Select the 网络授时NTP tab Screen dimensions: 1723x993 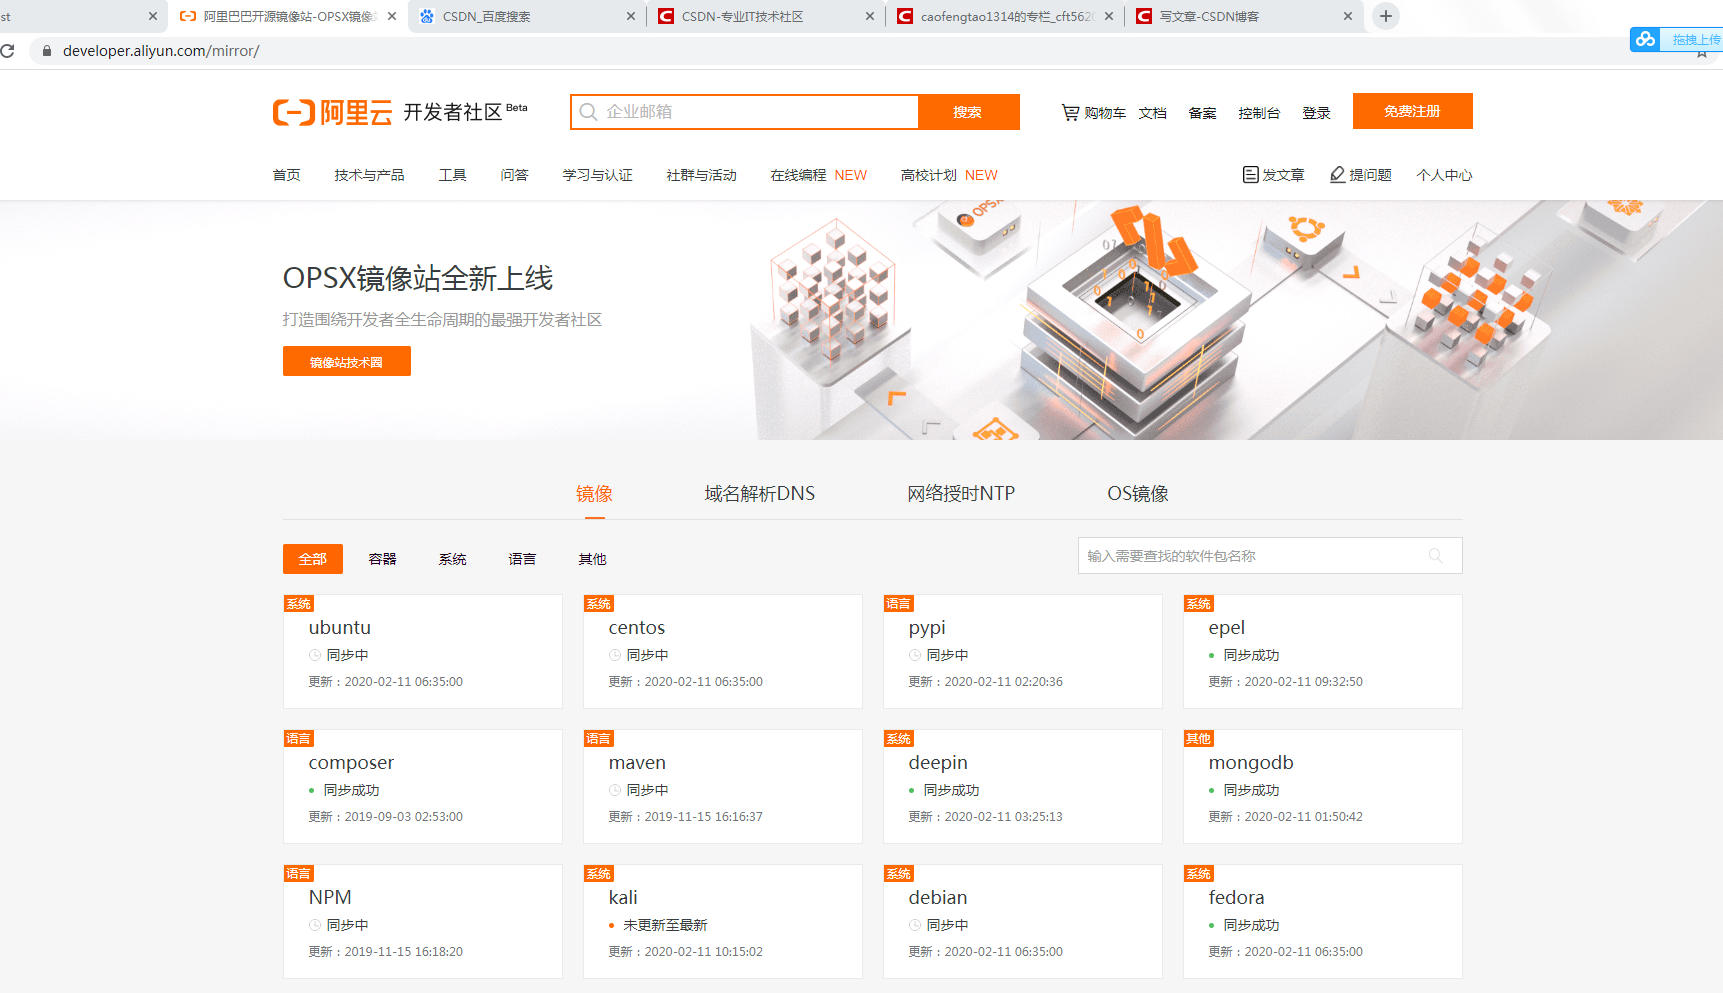961,494
